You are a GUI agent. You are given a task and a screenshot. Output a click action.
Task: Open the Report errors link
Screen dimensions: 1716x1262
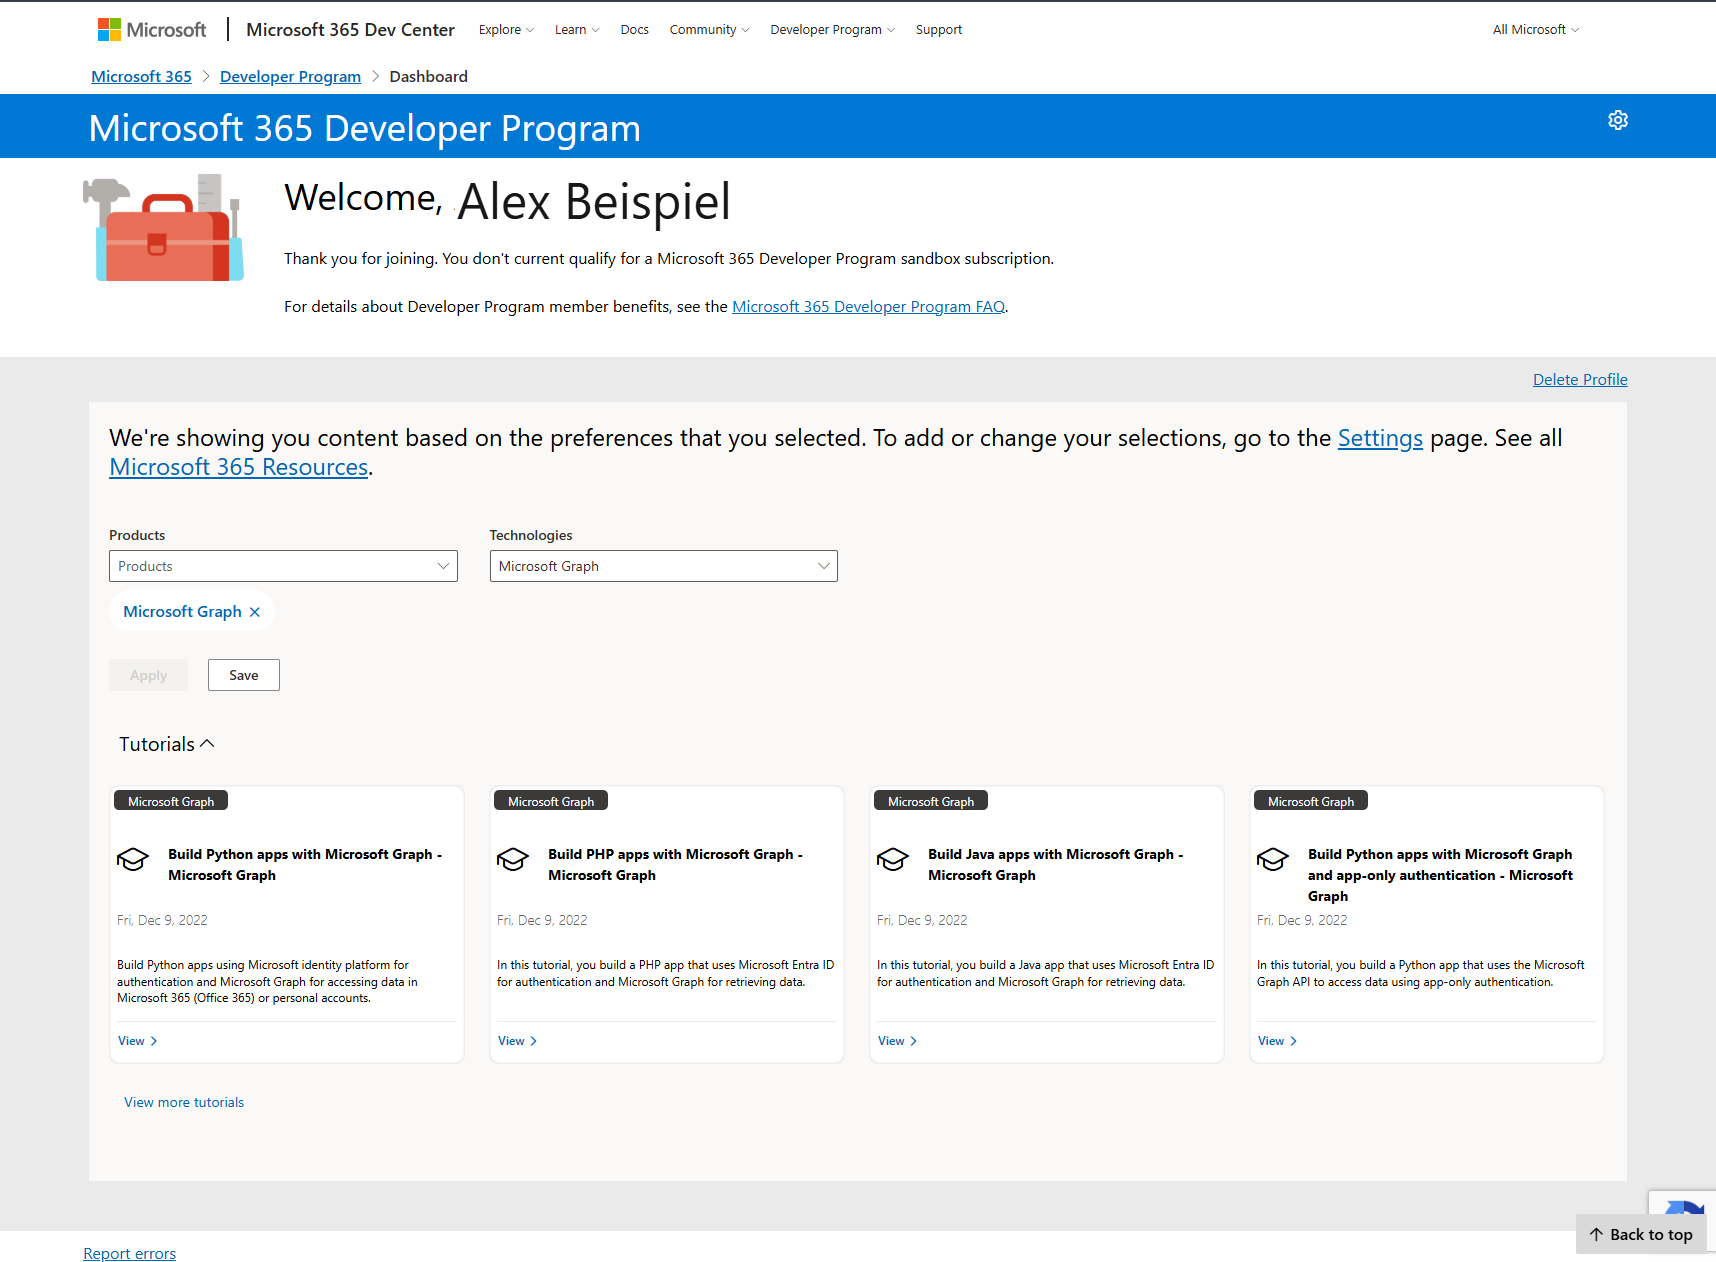tap(129, 1254)
